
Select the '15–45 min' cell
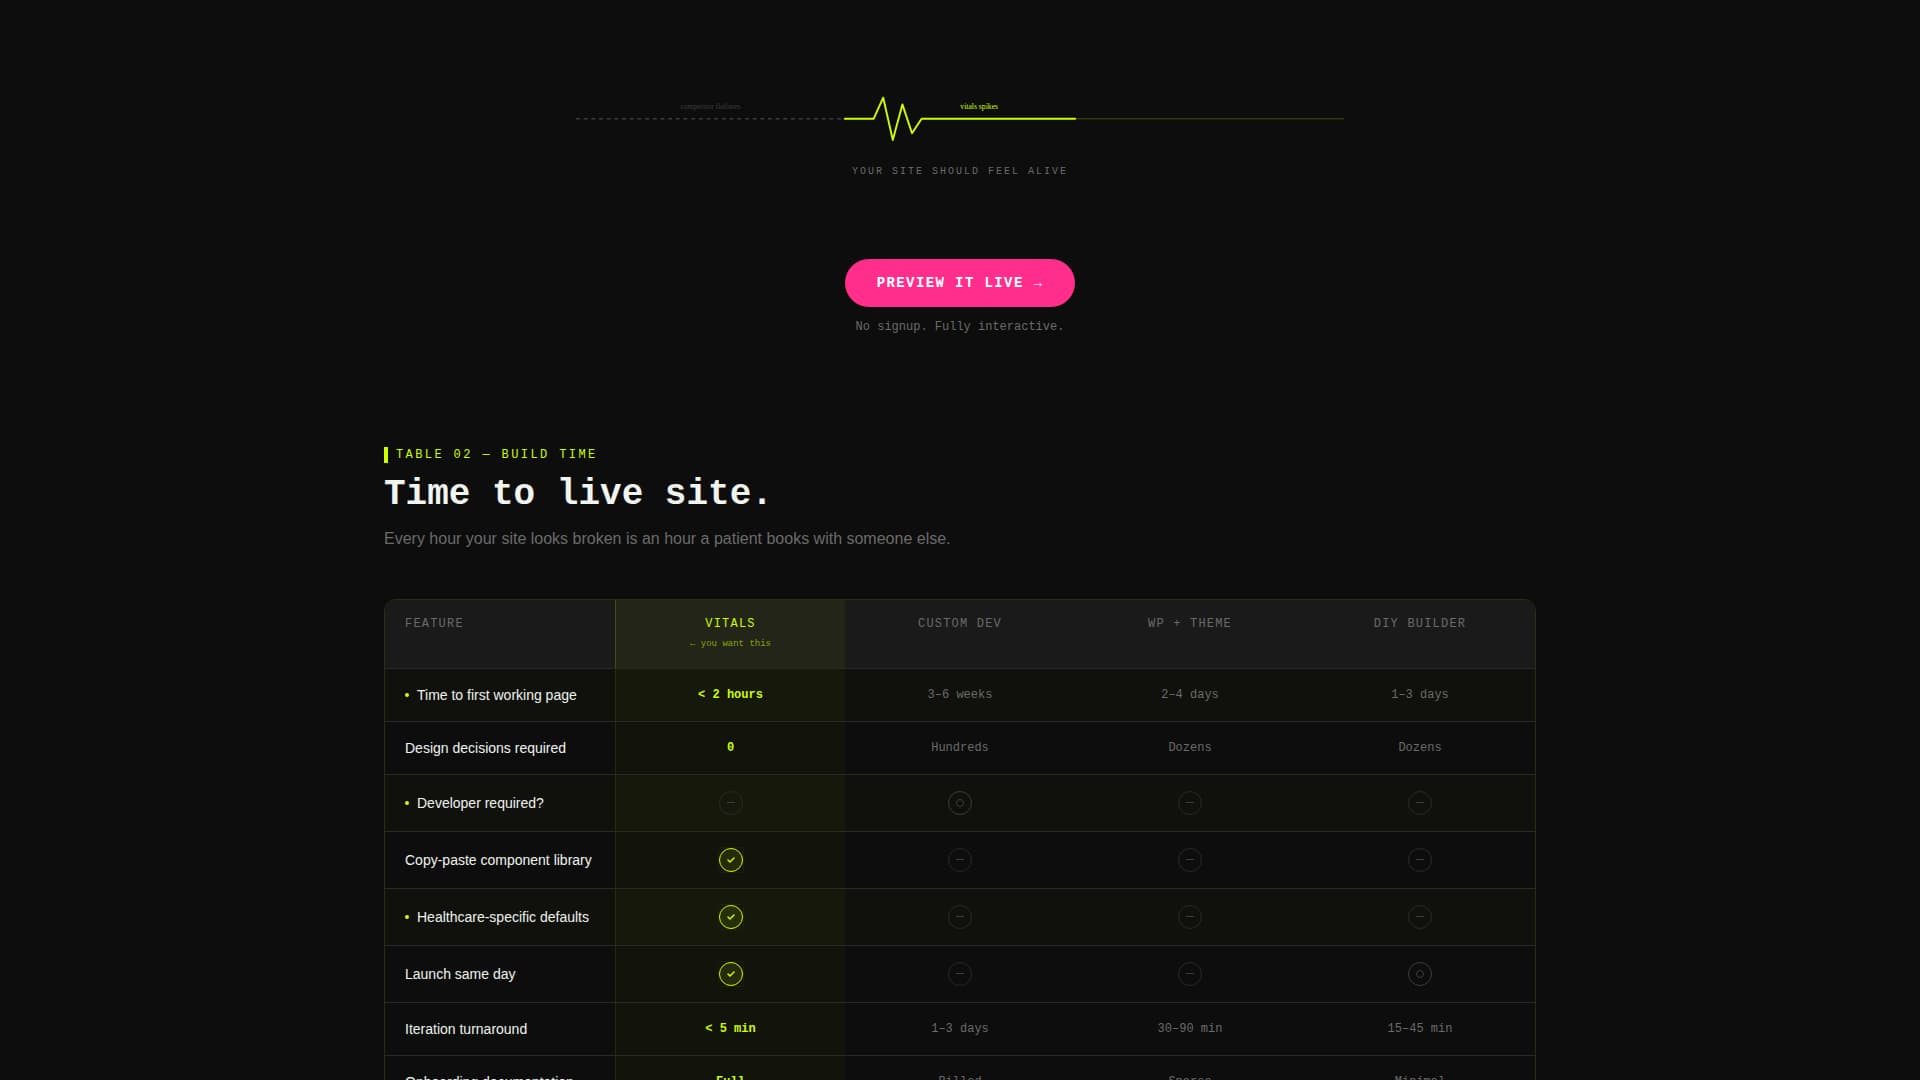tap(1419, 1028)
